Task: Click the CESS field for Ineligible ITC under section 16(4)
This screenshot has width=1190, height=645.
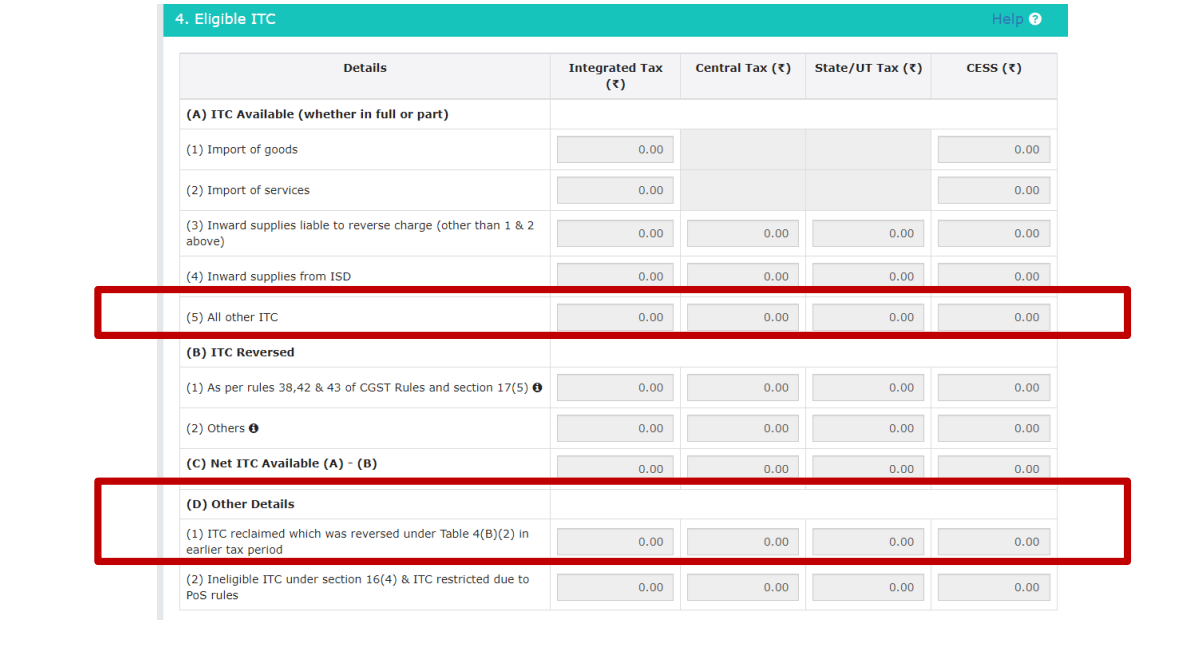Action: click(x=993, y=587)
